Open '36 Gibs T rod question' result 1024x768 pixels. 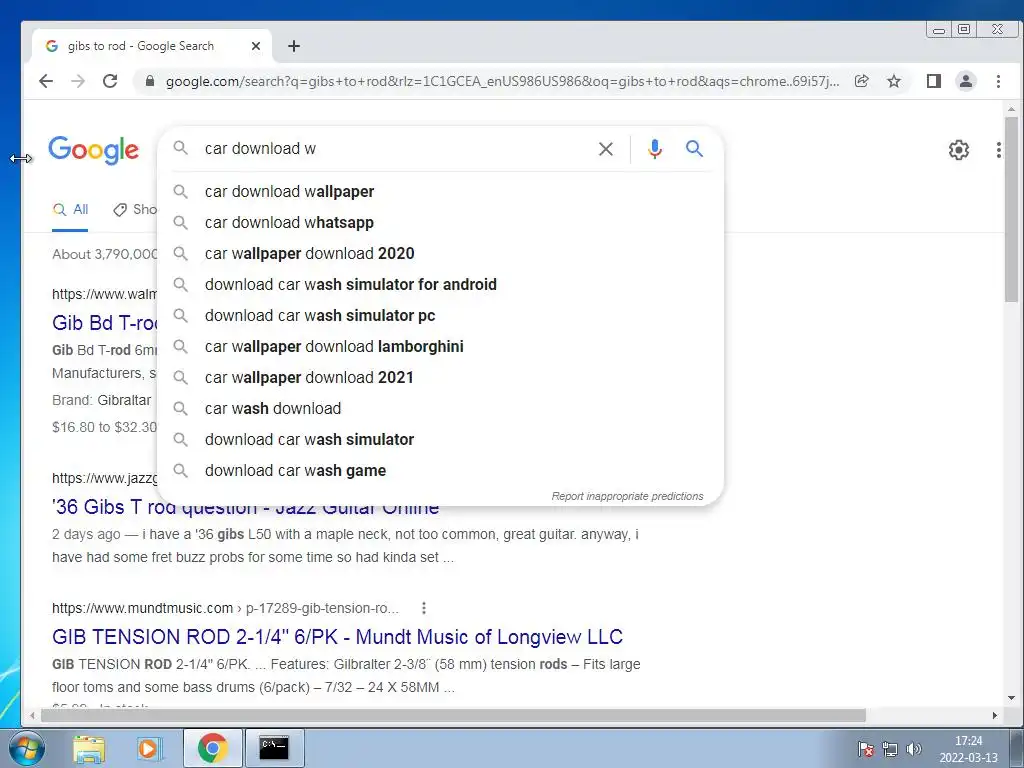coord(245,507)
